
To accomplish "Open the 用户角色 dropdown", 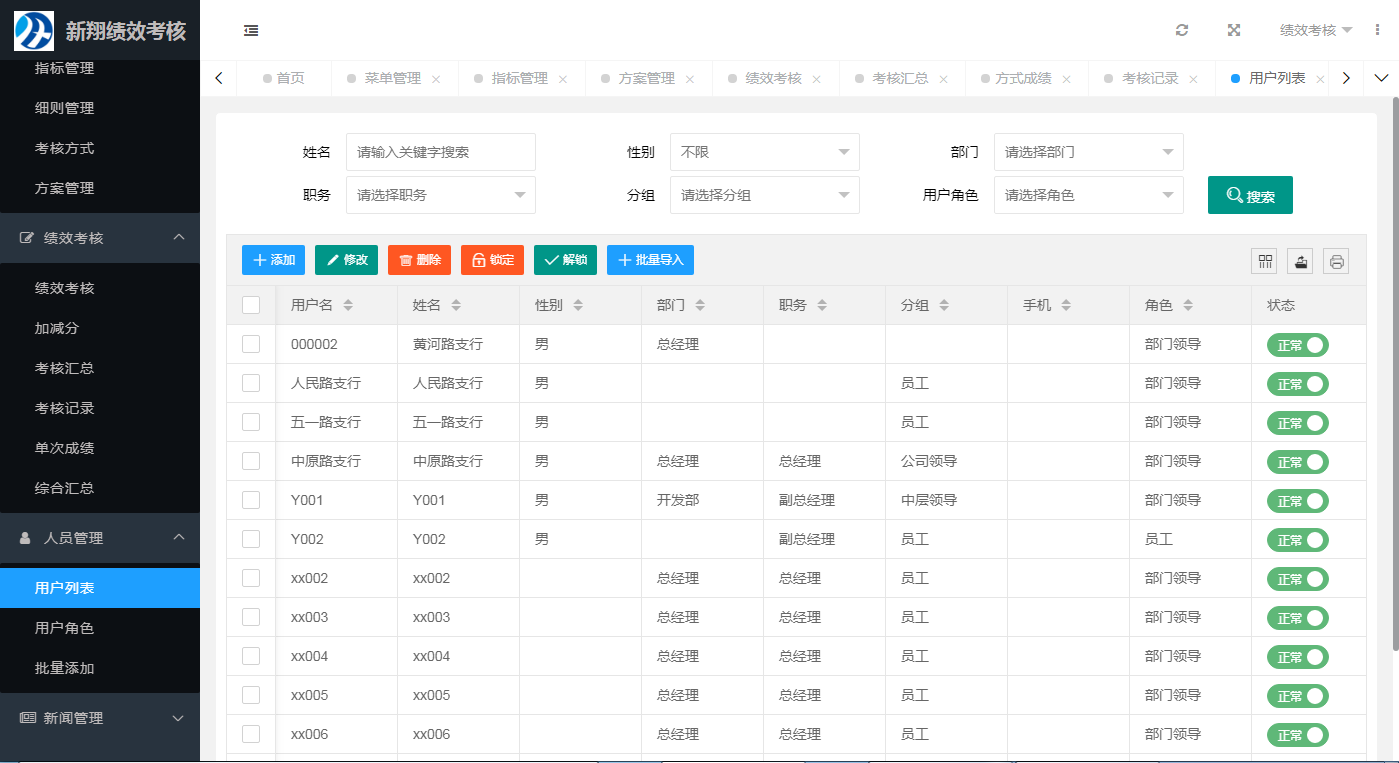I will [1088, 195].
